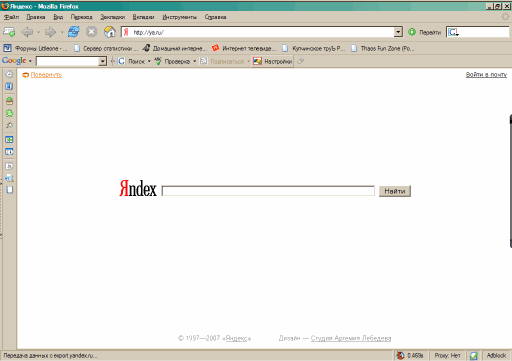
Task: Click the Firefox load-time icon in status bar
Action: 400,356
